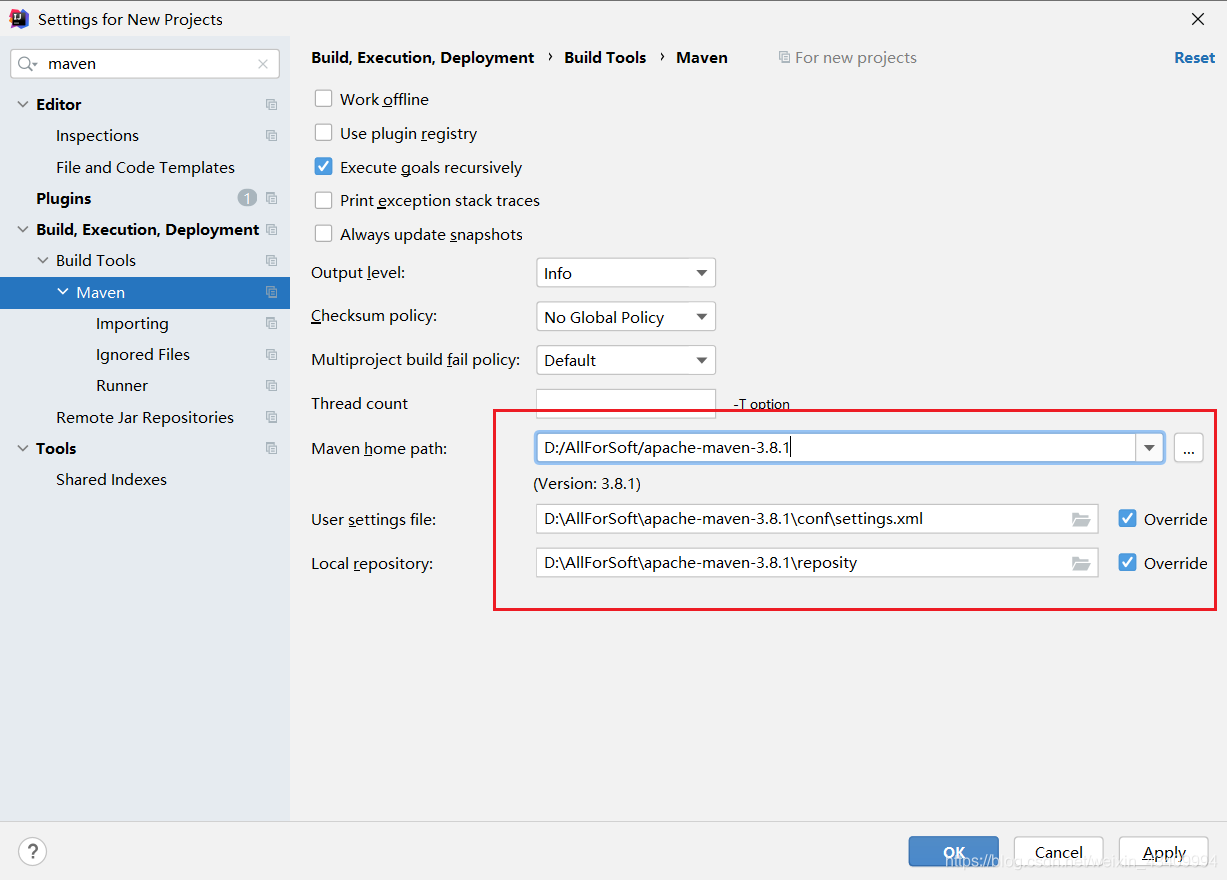The width and height of the screenshot is (1227, 880).
Task: Select Importing under Maven
Action: 132,323
